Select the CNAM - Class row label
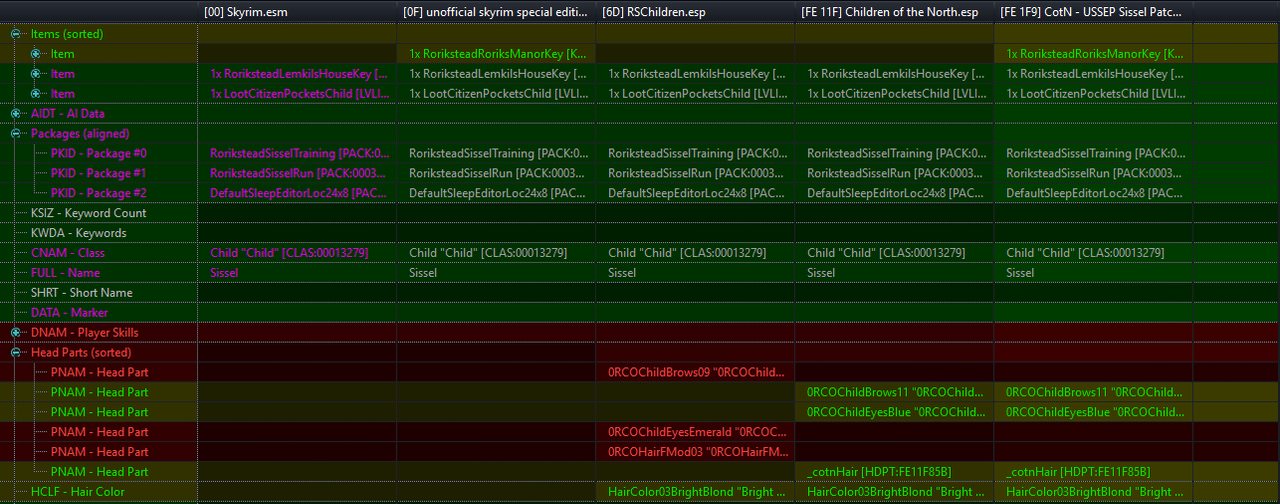Viewport: 1280px width, 504px height. [x=67, y=253]
